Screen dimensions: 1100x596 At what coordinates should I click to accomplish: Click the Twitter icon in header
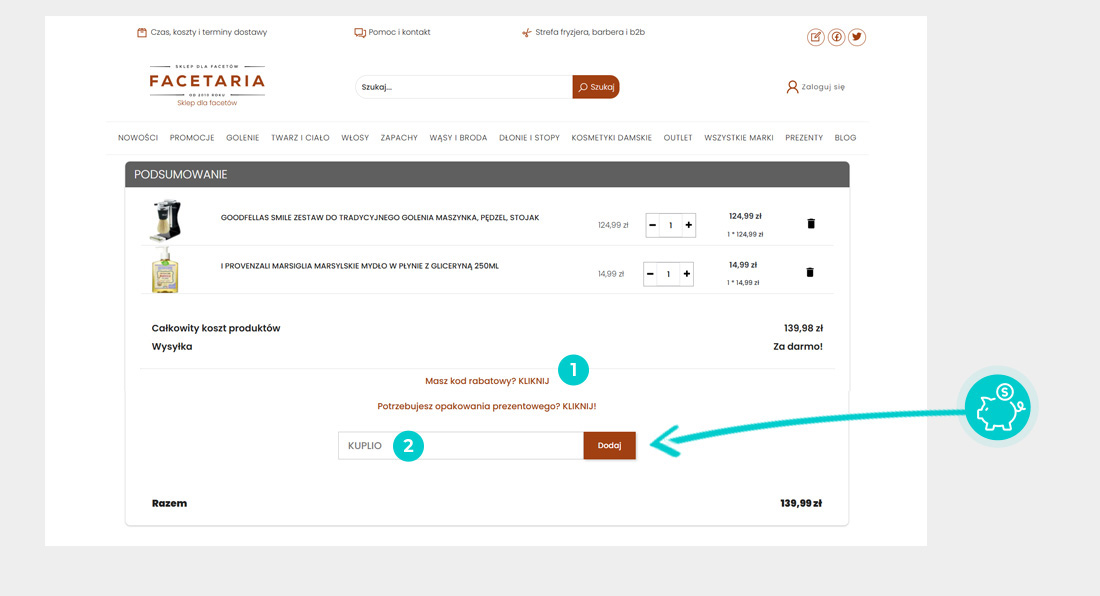857,37
